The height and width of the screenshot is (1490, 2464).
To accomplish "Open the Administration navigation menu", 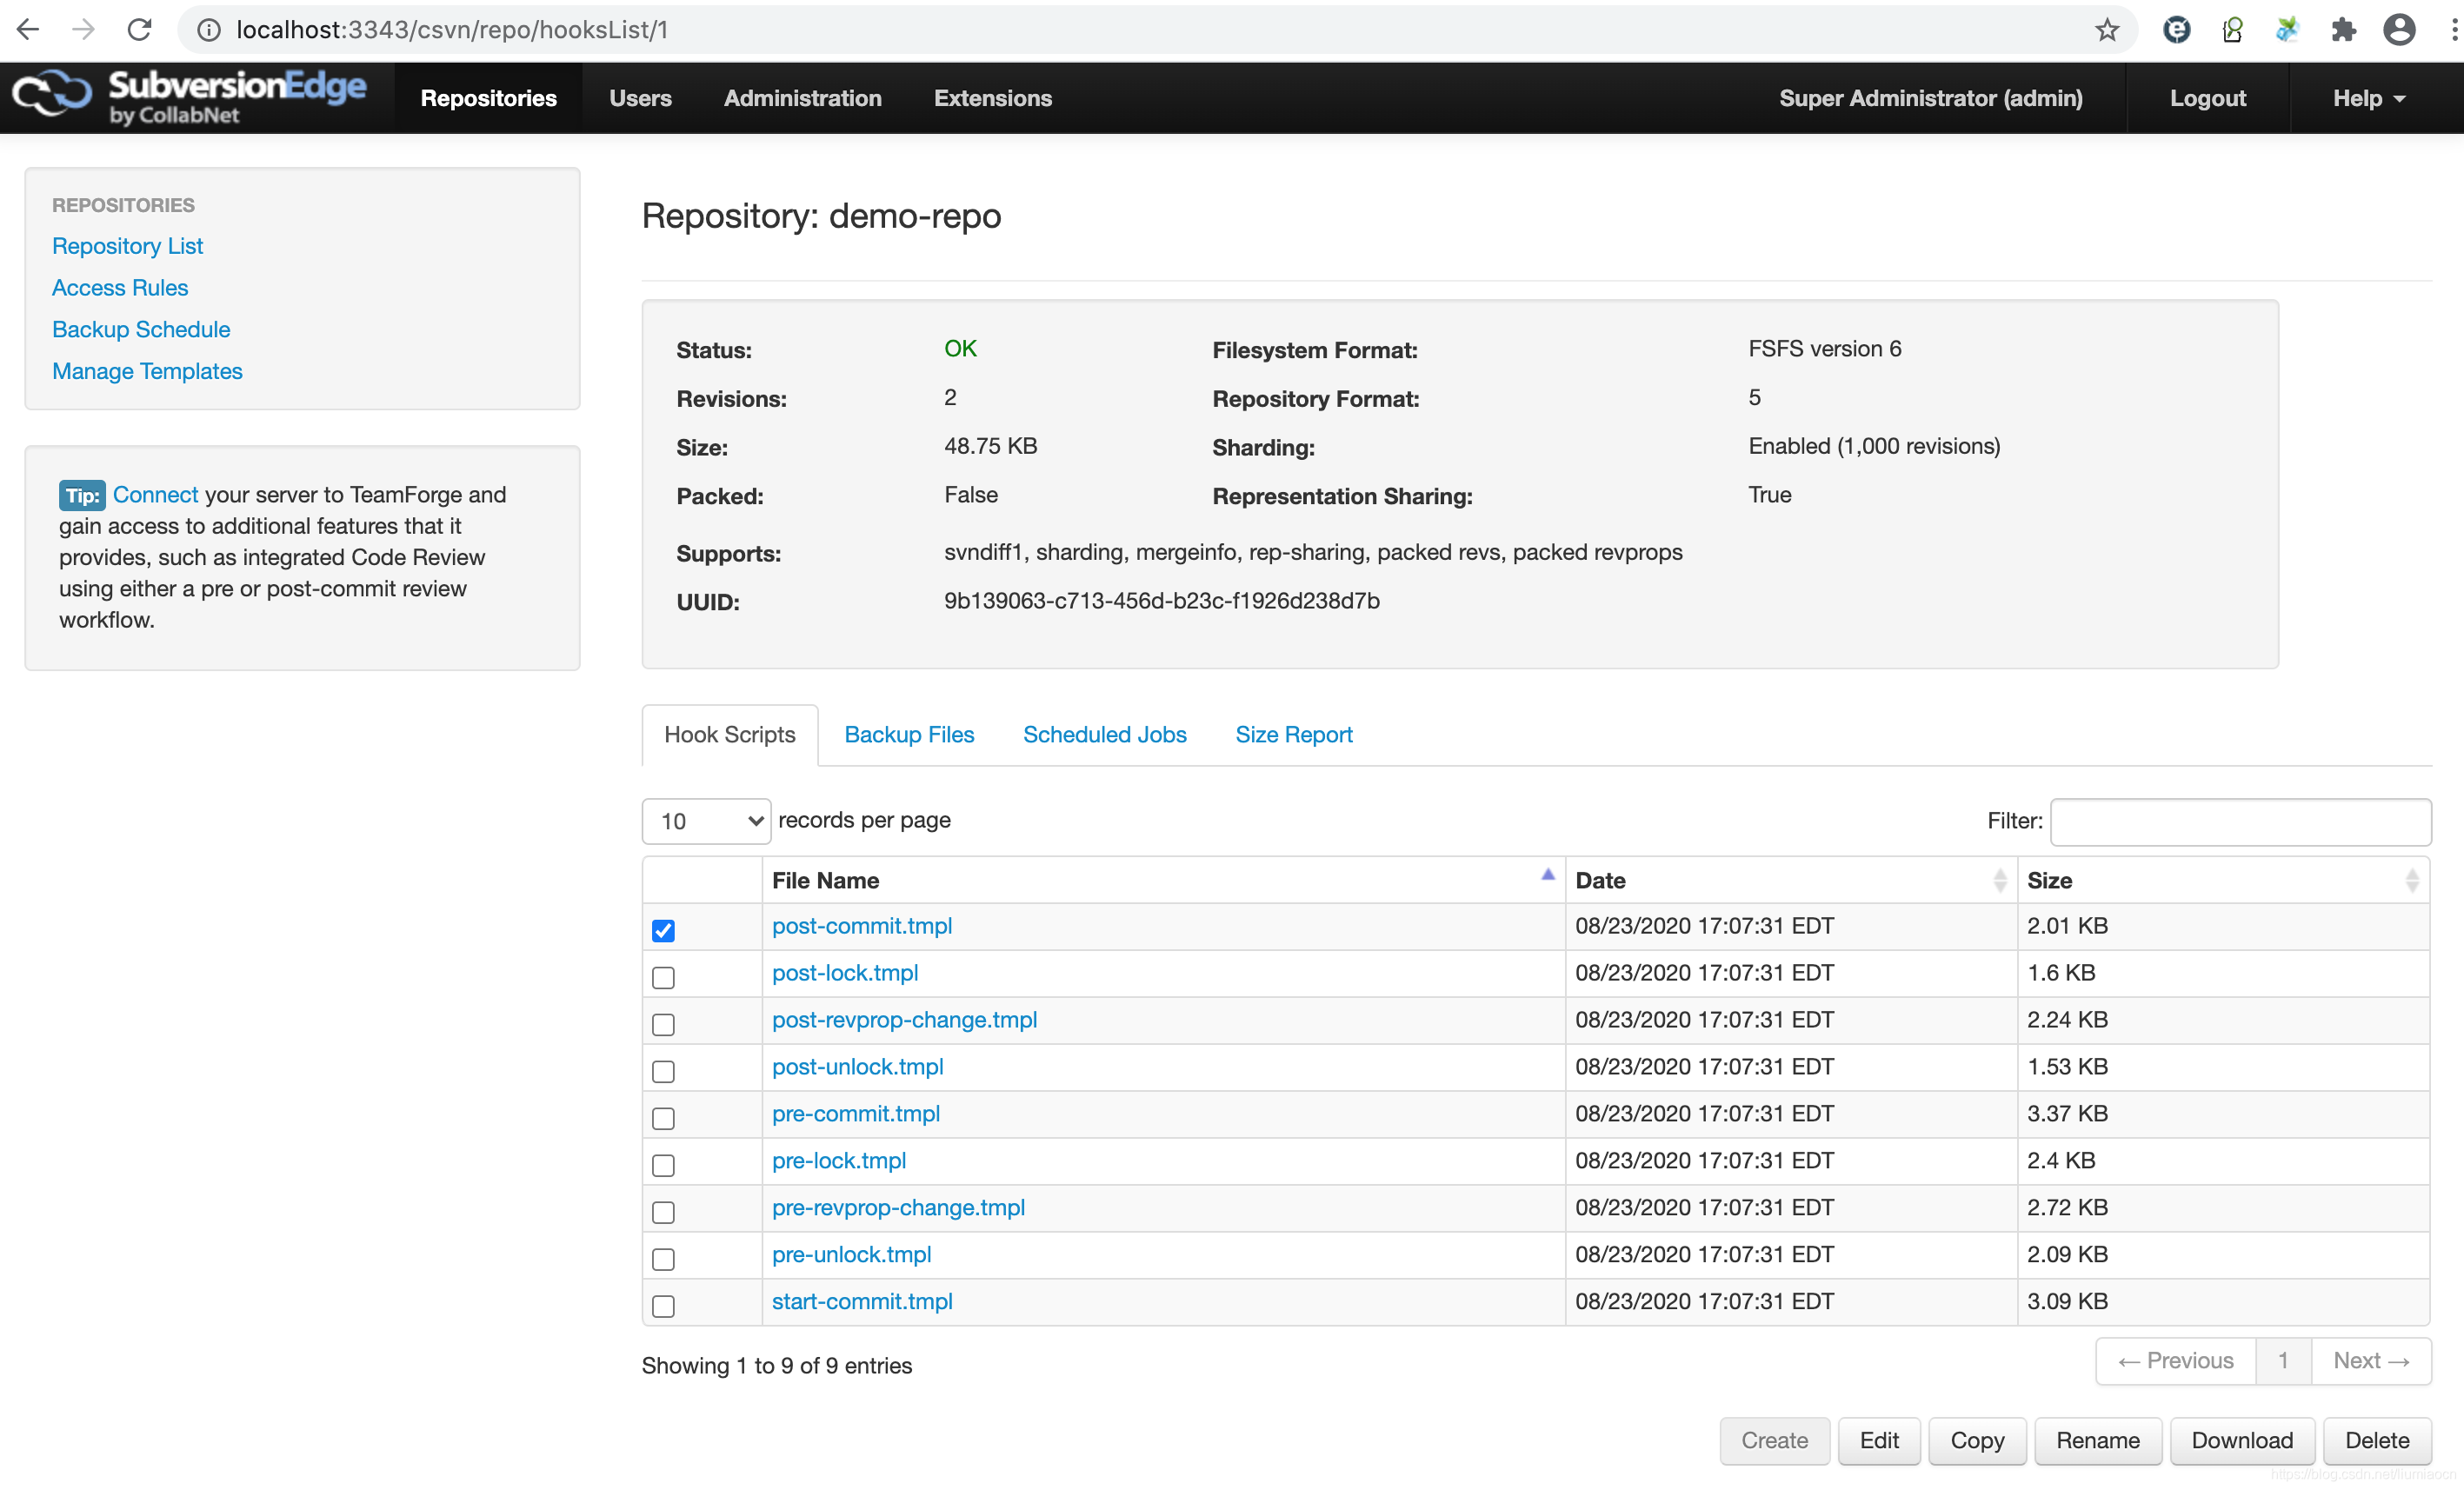I will tap(802, 98).
